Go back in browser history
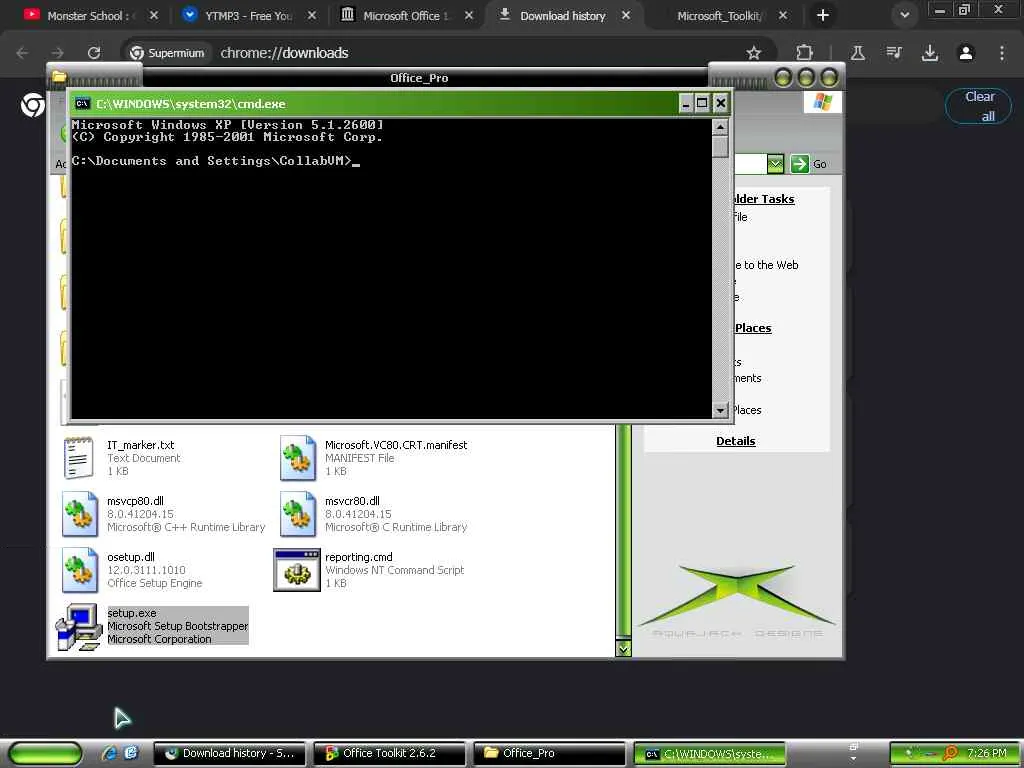This screenshot has width=1024, height=768. click(x=22, y=53)
